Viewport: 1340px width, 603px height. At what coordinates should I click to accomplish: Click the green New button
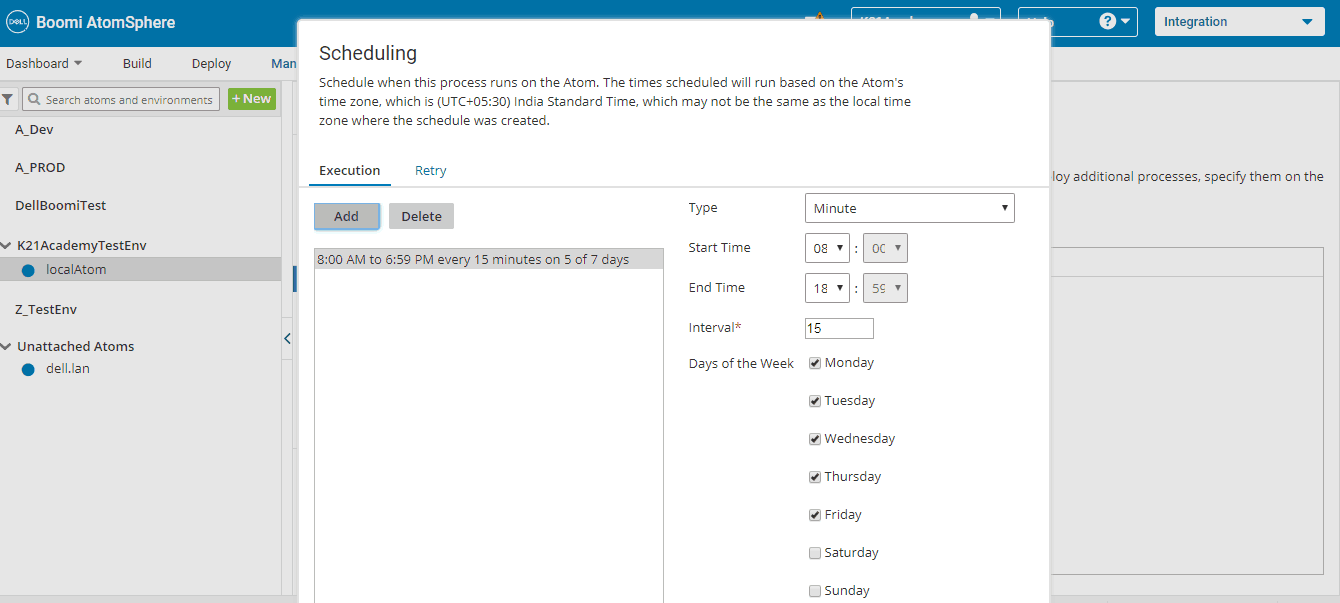tap(252, 99)
